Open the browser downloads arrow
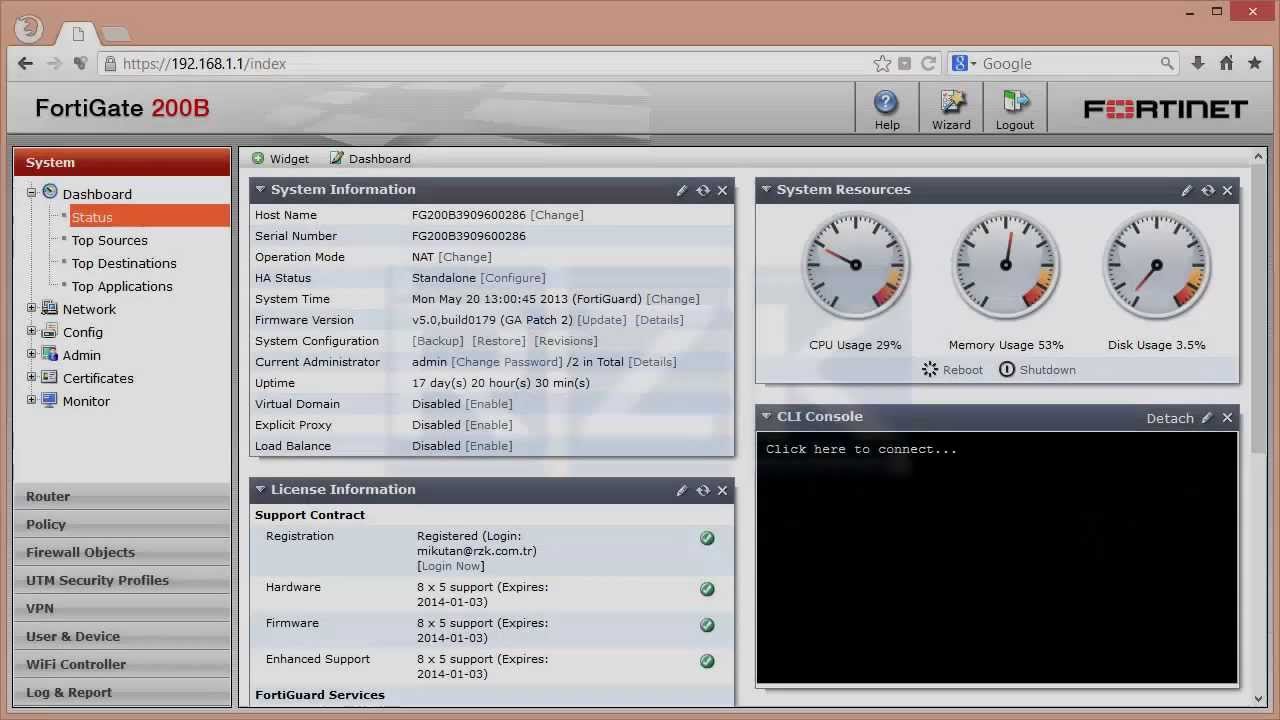This screenshot has height=720, width=1280. [x=1198, y=63]
